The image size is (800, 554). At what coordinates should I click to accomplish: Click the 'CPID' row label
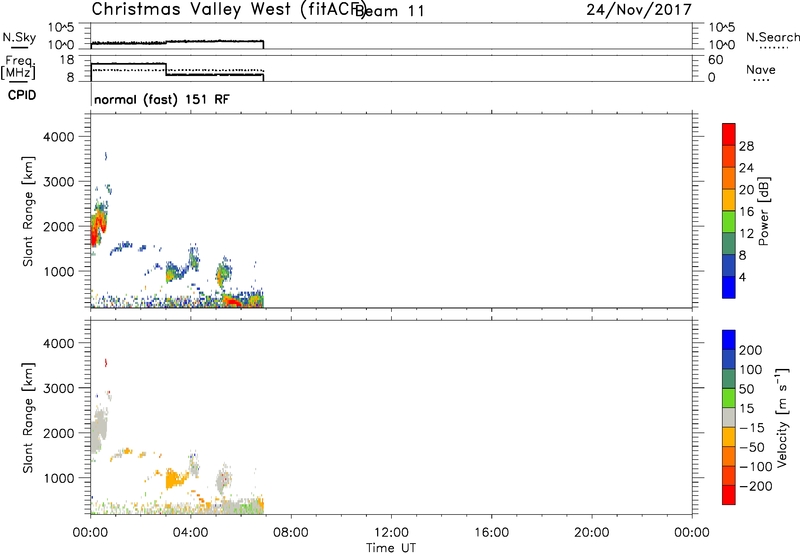22,95
